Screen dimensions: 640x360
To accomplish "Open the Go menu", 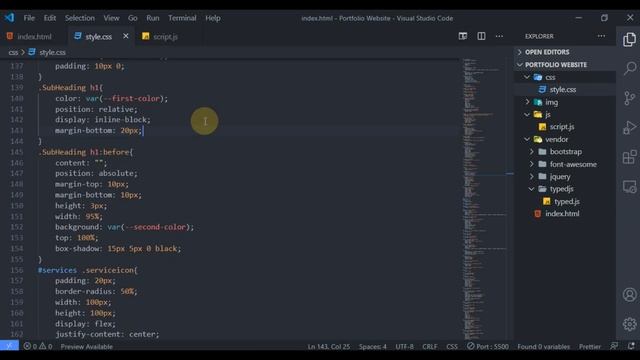I will point(133,18).
